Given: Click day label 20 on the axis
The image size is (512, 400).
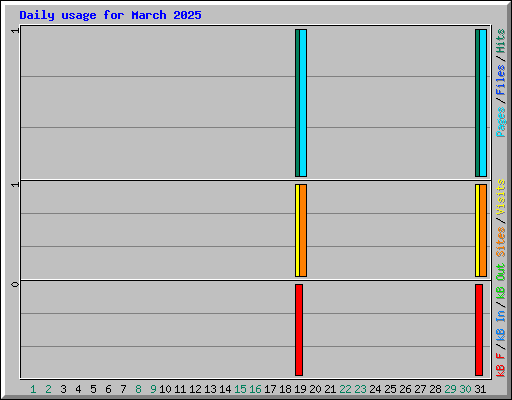Looking at the screenshot, I should coord(315,389).
